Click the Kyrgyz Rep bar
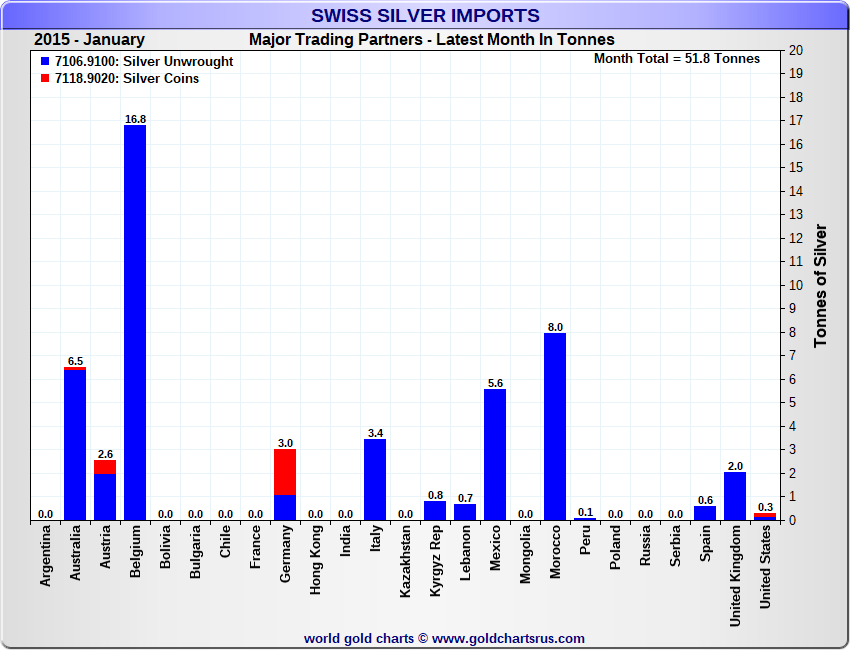Image resolution: width=850 pixels, height=650 pixels. pos(435,511)
